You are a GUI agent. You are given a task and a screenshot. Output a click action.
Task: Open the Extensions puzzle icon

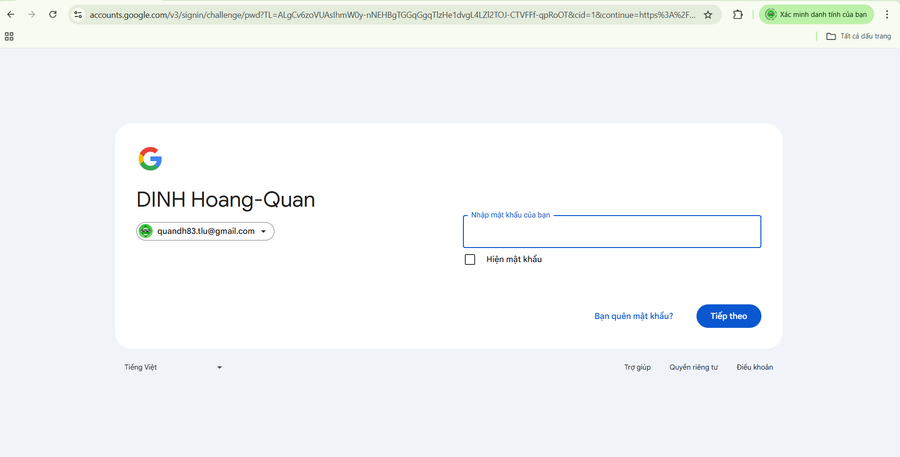(738, 15)
